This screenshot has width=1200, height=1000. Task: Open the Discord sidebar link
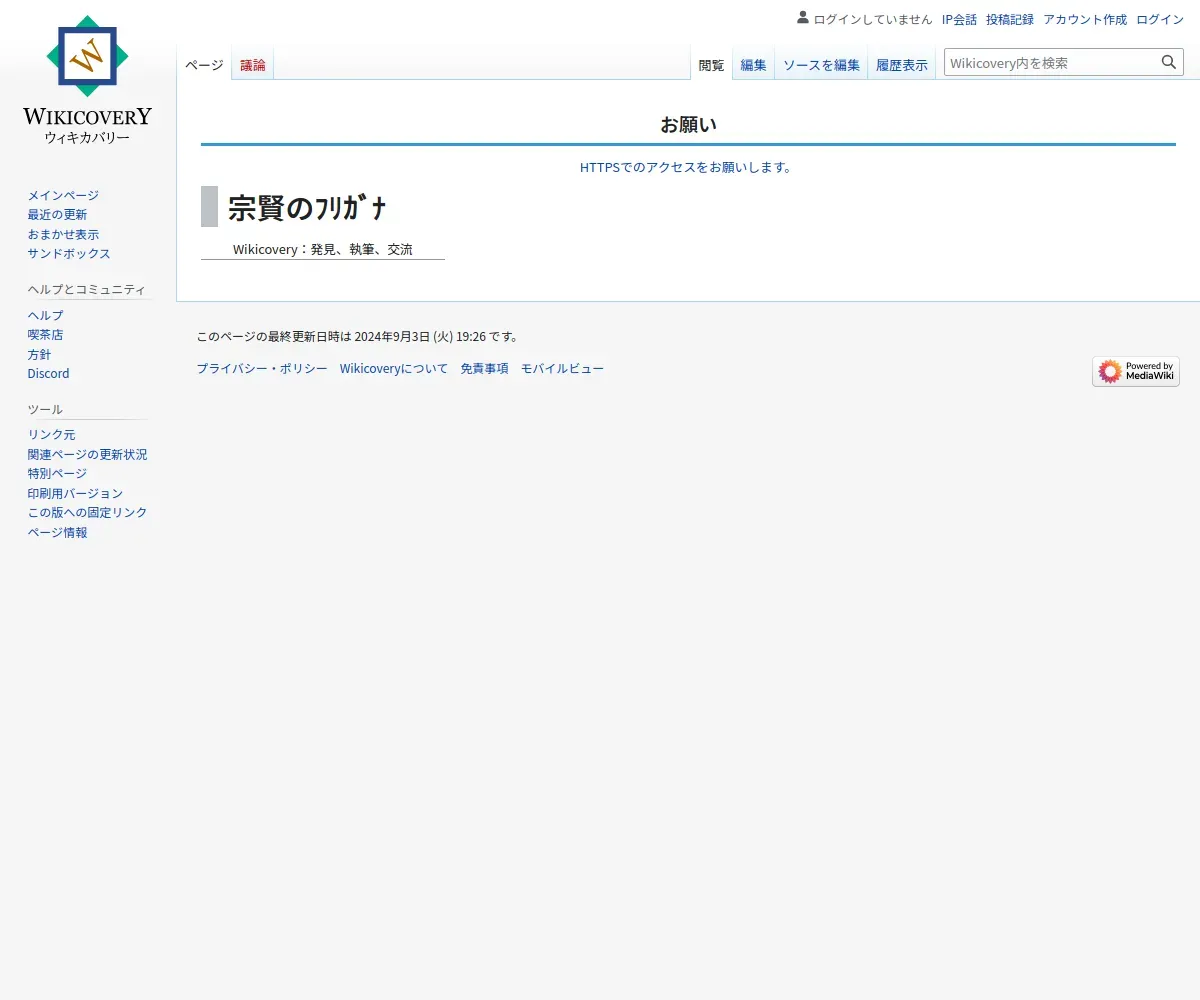49,373
